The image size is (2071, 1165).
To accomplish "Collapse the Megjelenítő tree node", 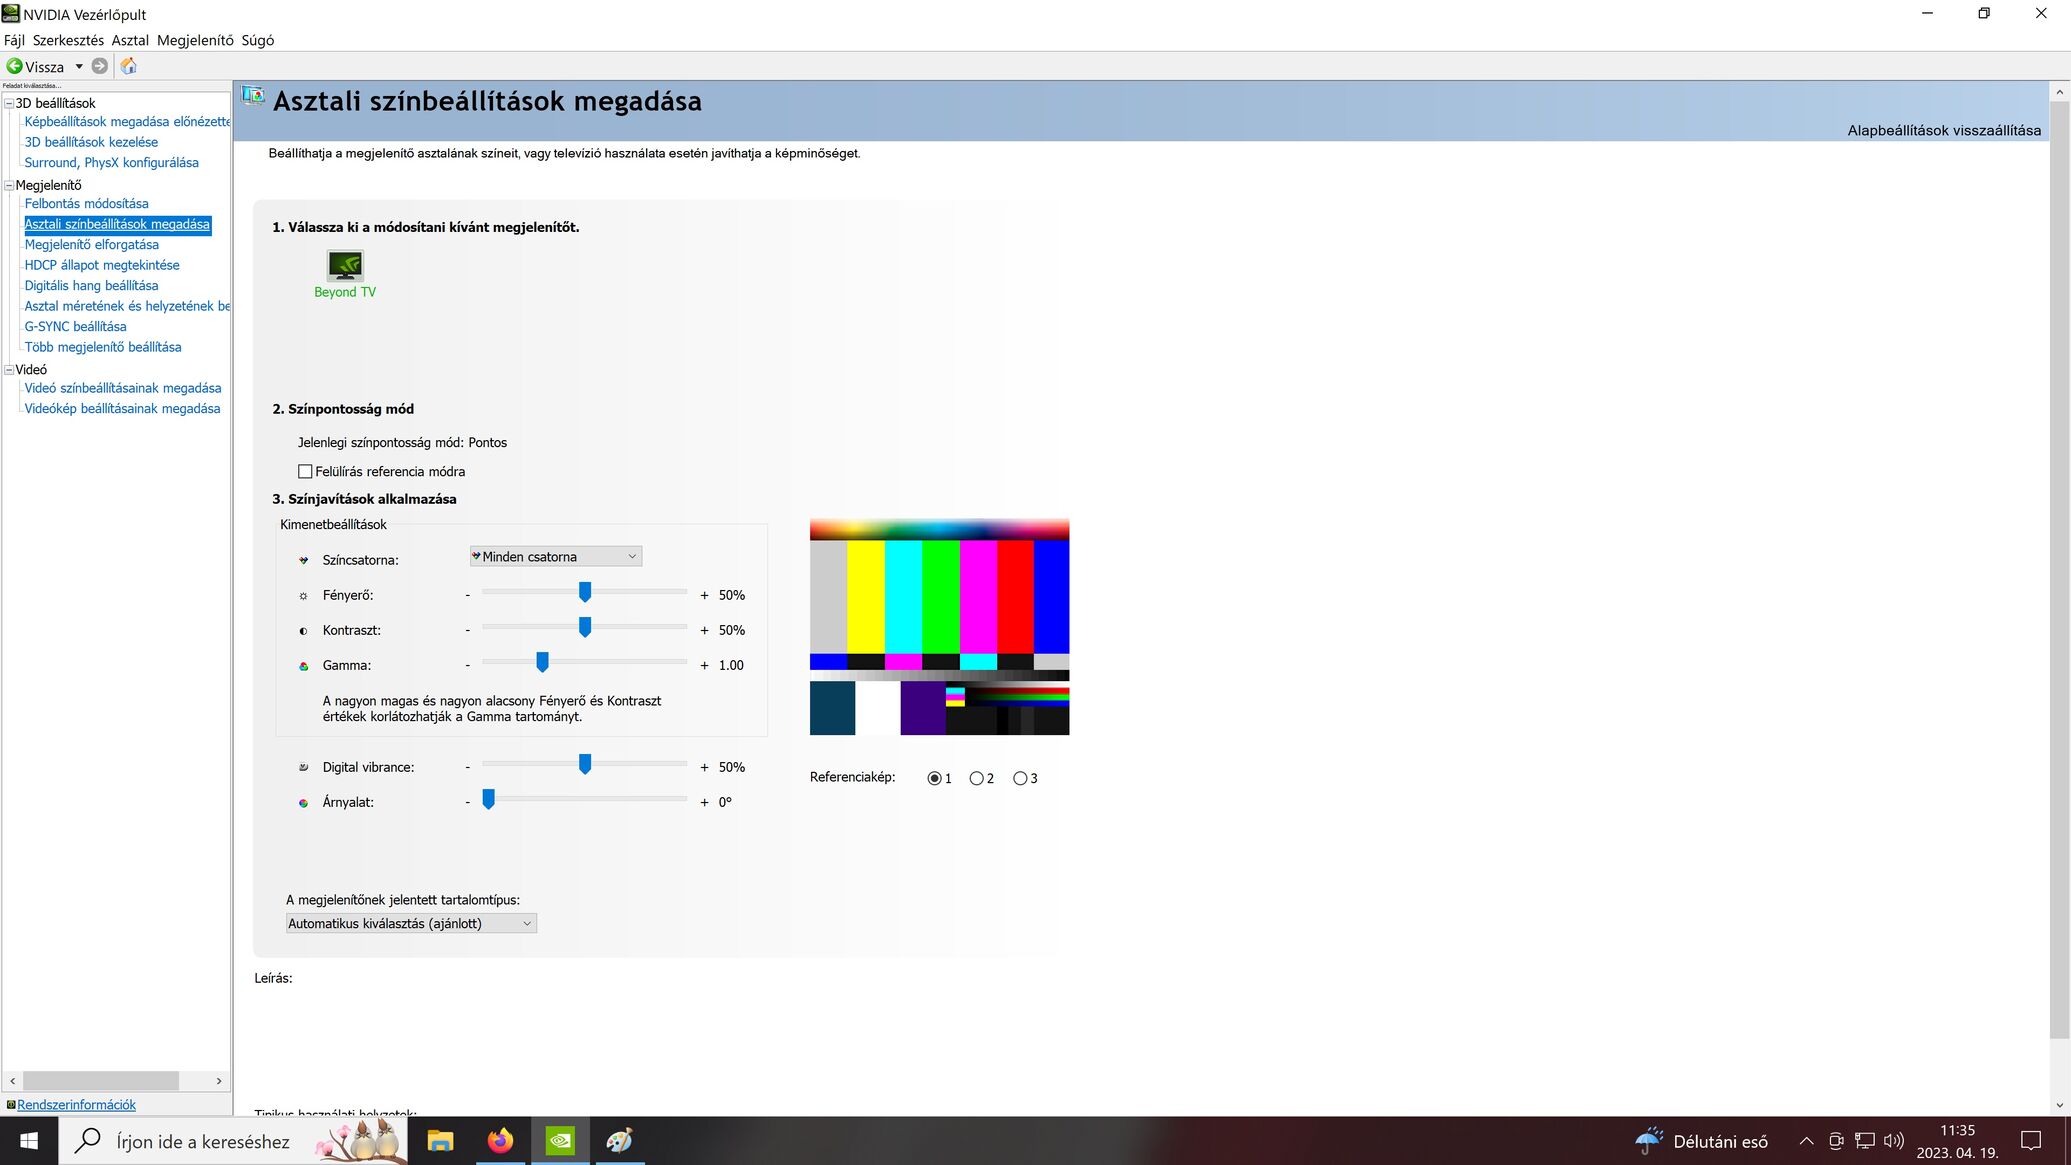I will pyautogui.click(x=9, y=185).
